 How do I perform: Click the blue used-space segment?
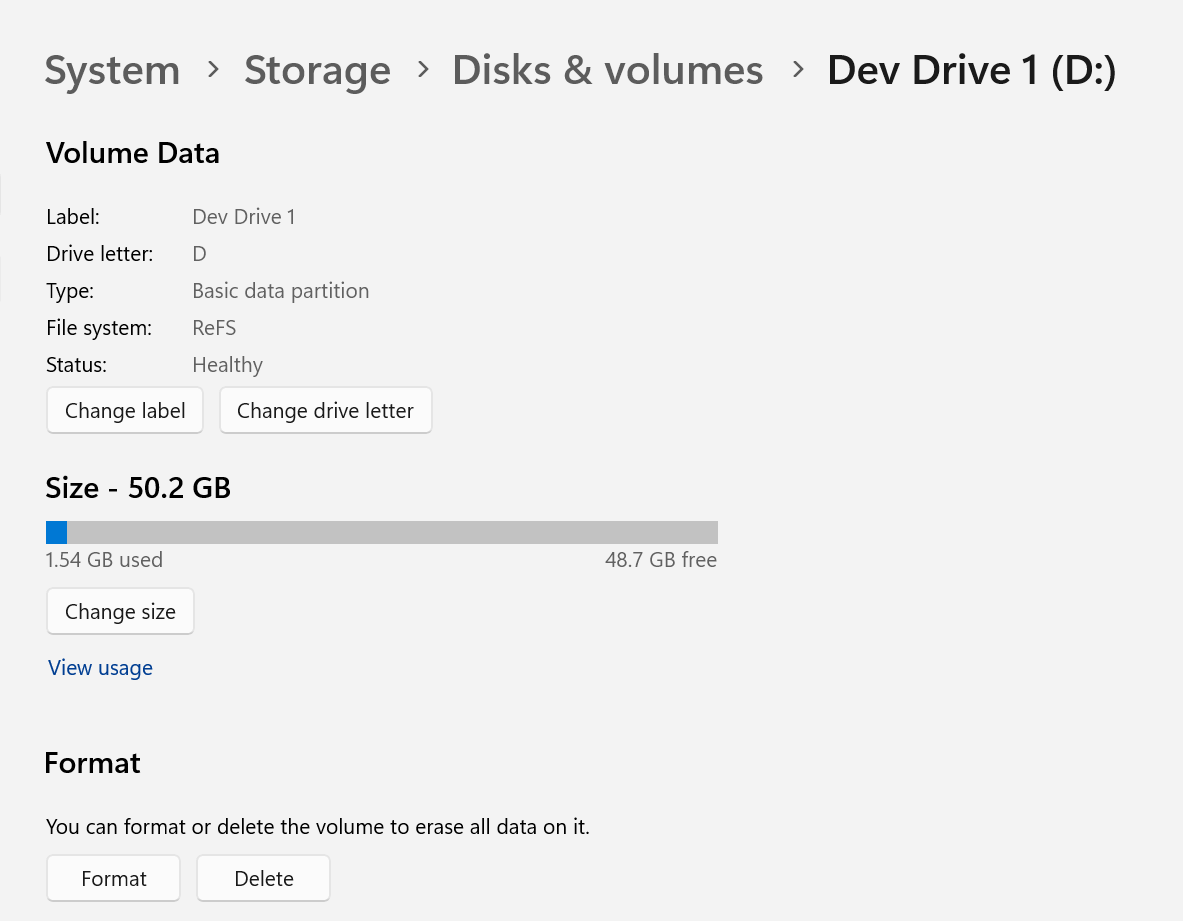point(56,531)
